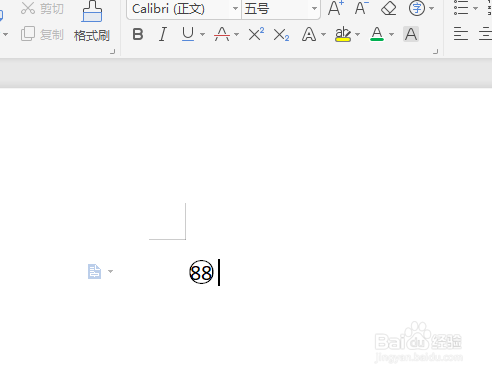The height and width of the screenshot is (375, 492).
Task: Open text effects dropdown arrow
Action: (x=323, y=34)
